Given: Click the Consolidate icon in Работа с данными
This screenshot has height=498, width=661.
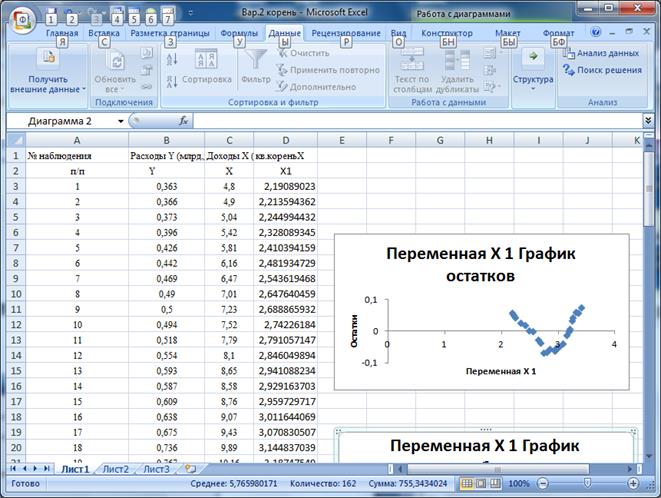Looking at the screenshot, I should [x=489, y=70].
